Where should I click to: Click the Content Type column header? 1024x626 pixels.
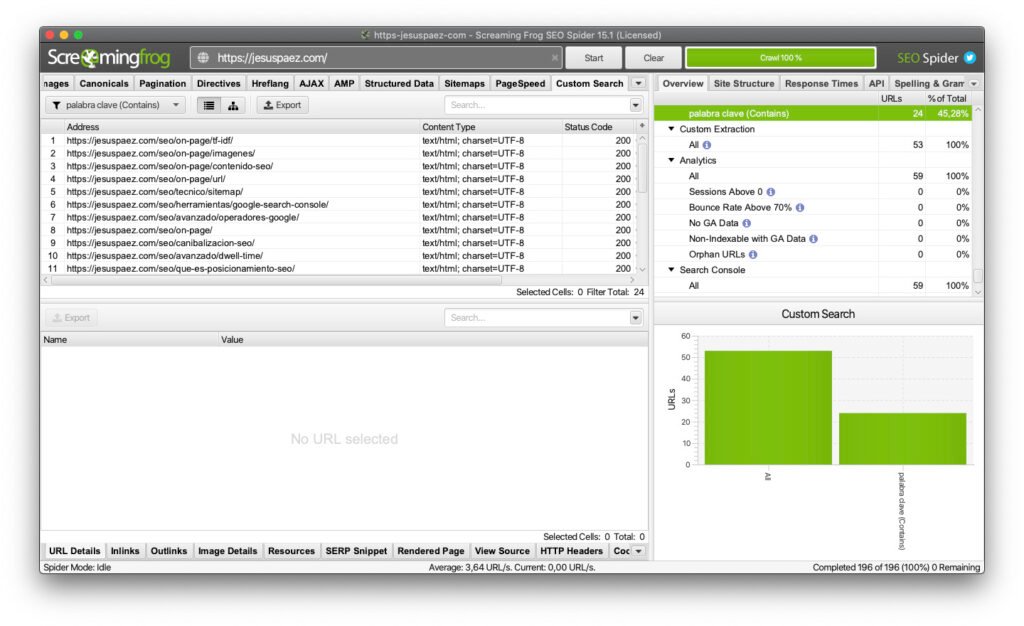[x=490, y=127]
